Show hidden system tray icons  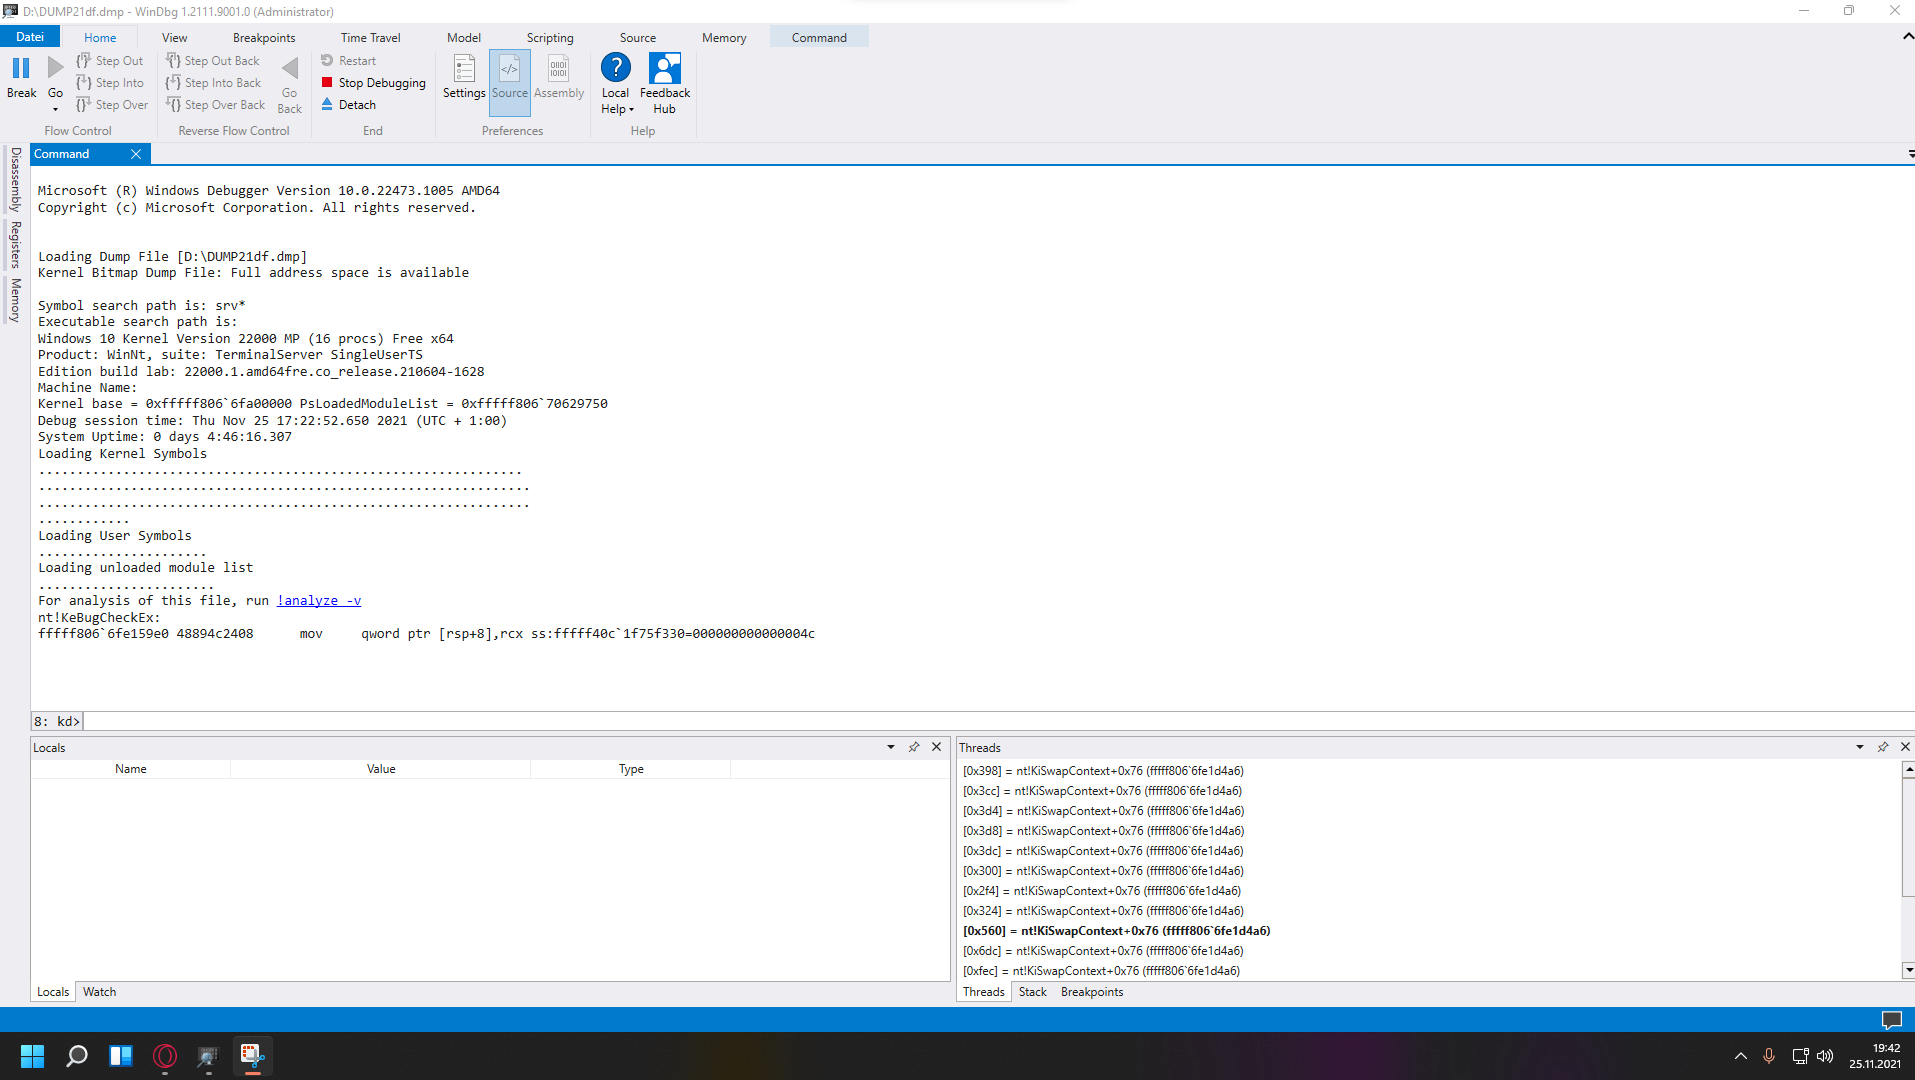[1741, 1056]
